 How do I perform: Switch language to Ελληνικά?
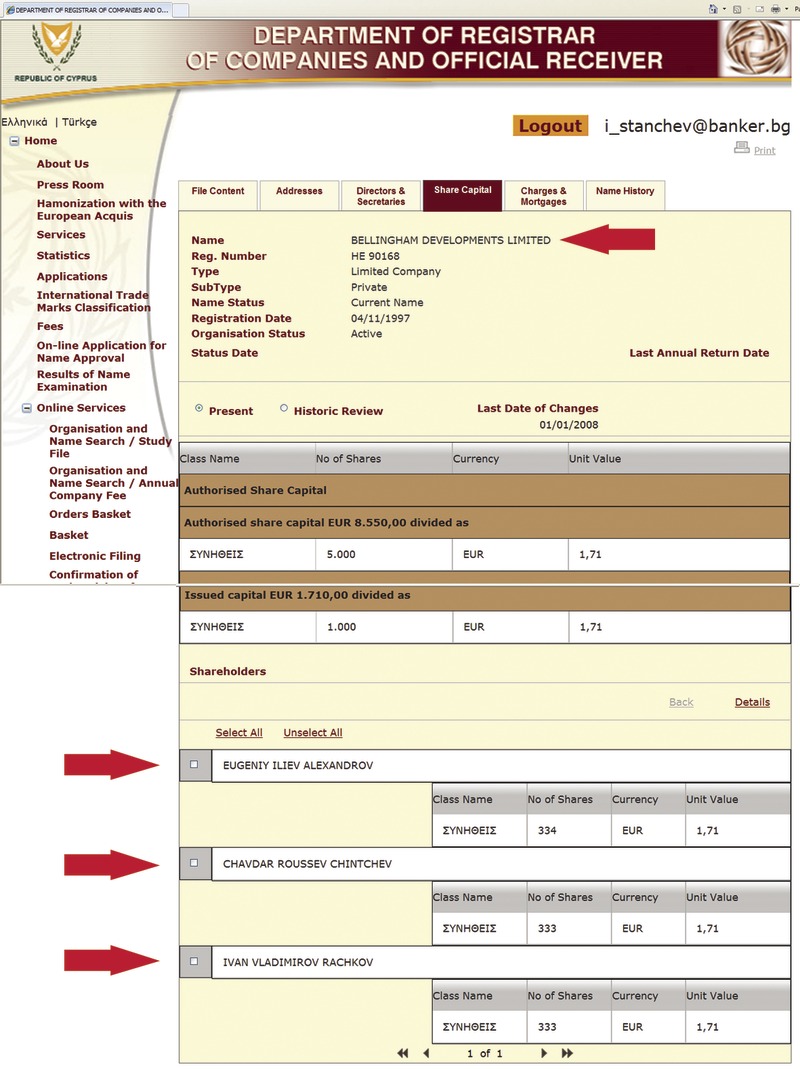25,122
